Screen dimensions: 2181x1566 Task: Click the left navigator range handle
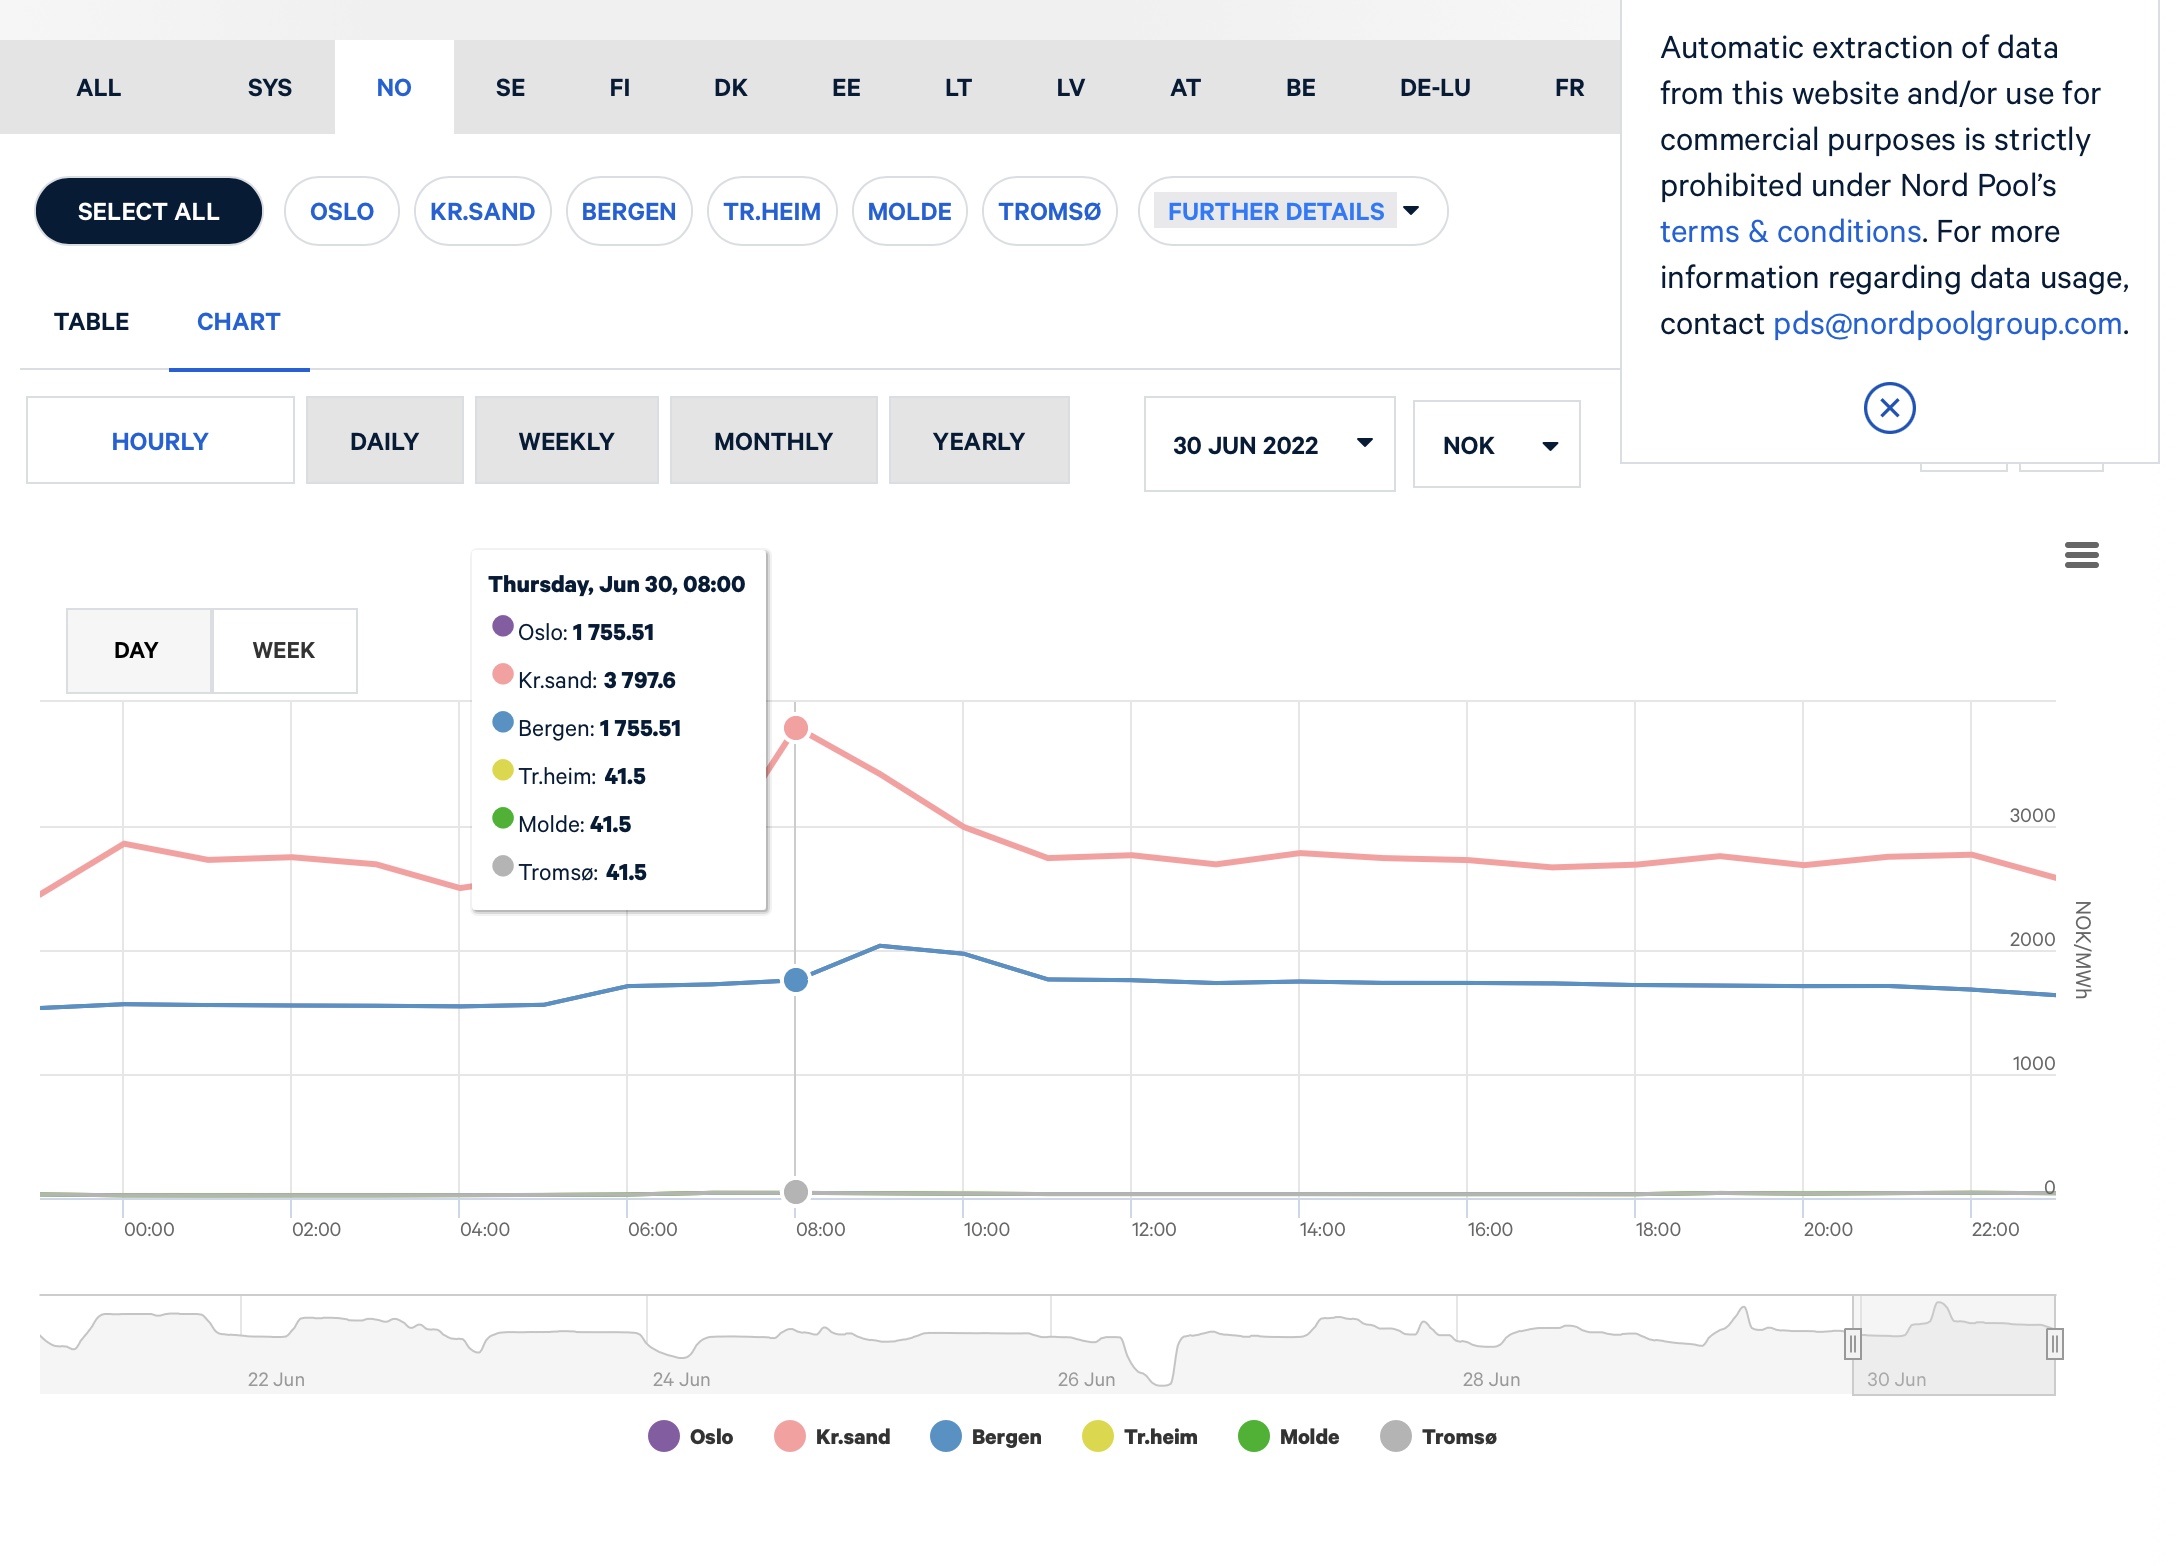tap(1852, 1343)
